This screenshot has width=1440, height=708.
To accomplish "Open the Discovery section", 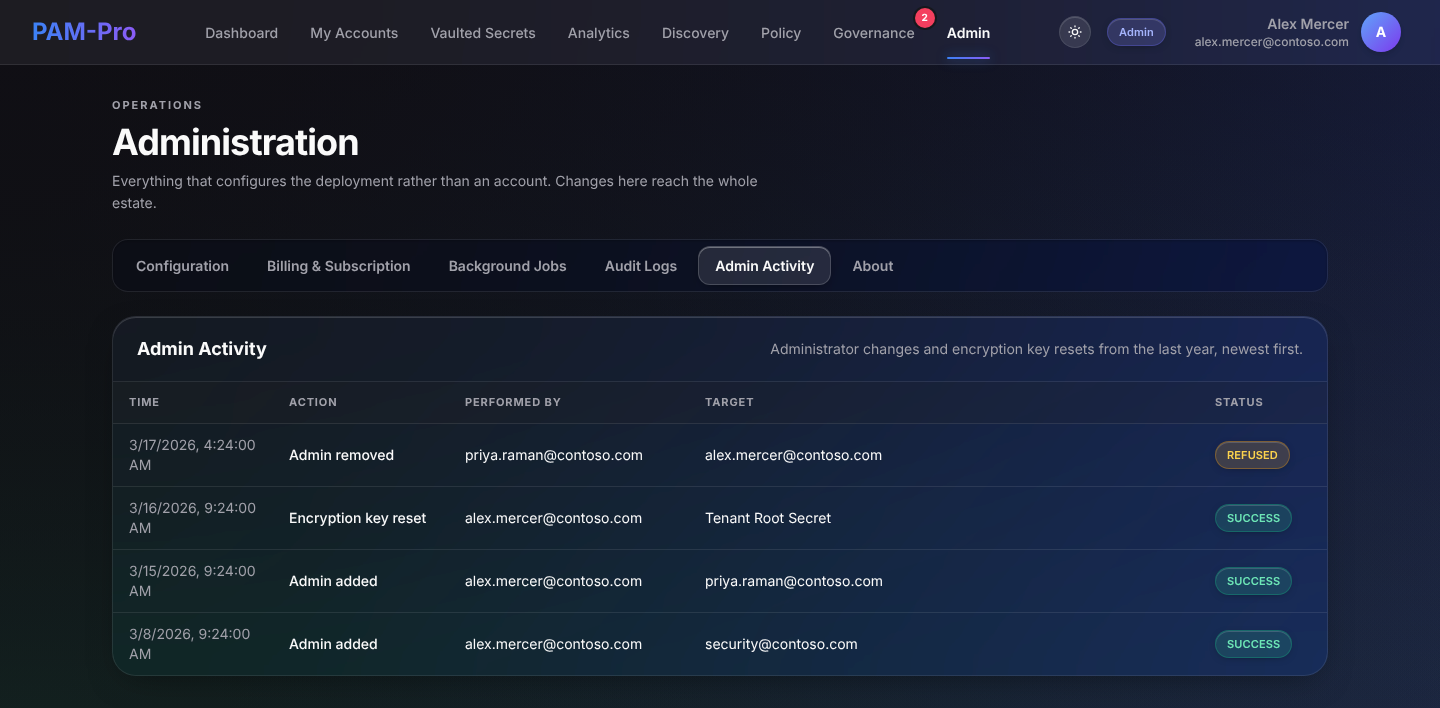I will tap(695, 33).
